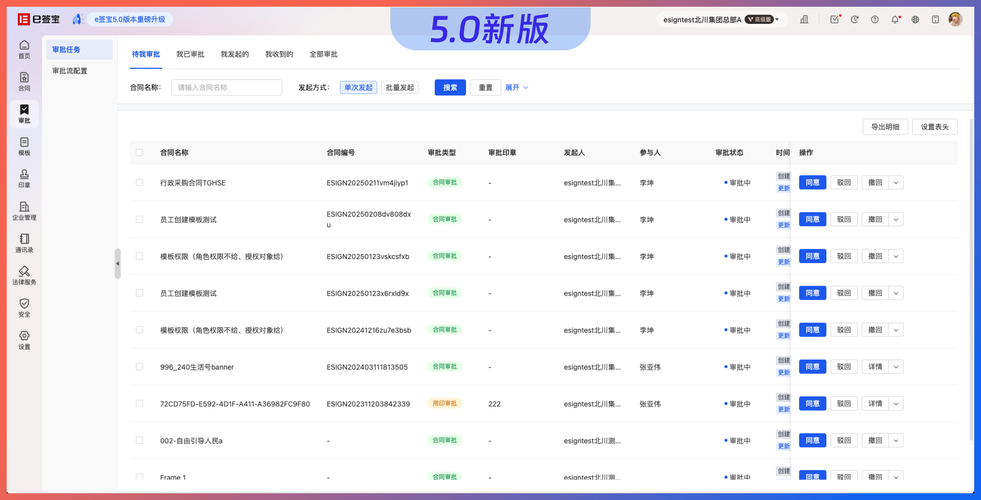Click the notification bell icon
Image resolution: width=981 pixels, height=500 pixels.
click(895, 19)
